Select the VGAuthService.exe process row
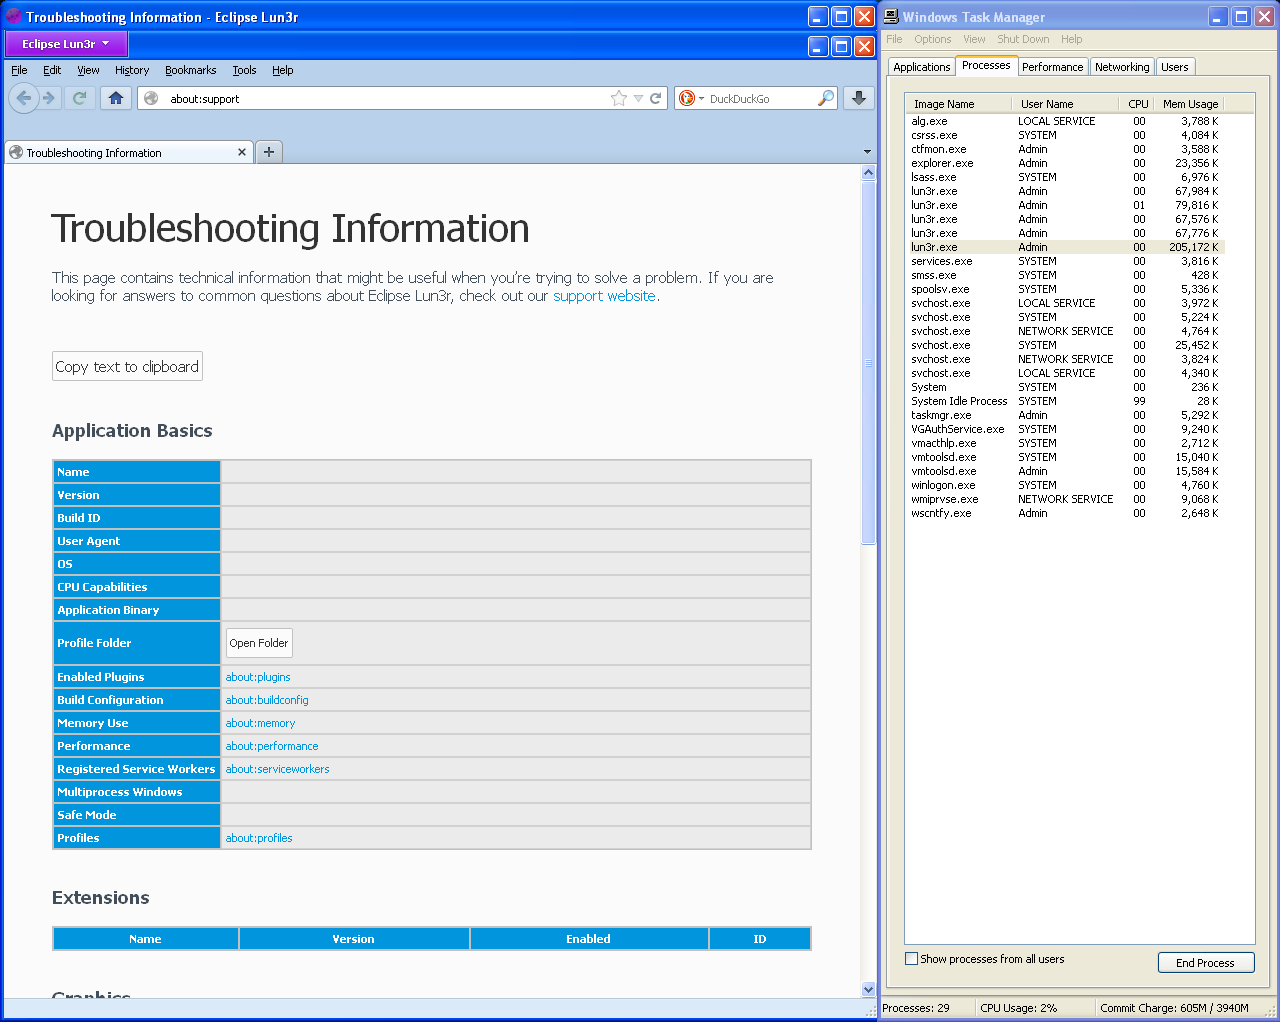The image size is (1280, 1022). (1065, 429)
